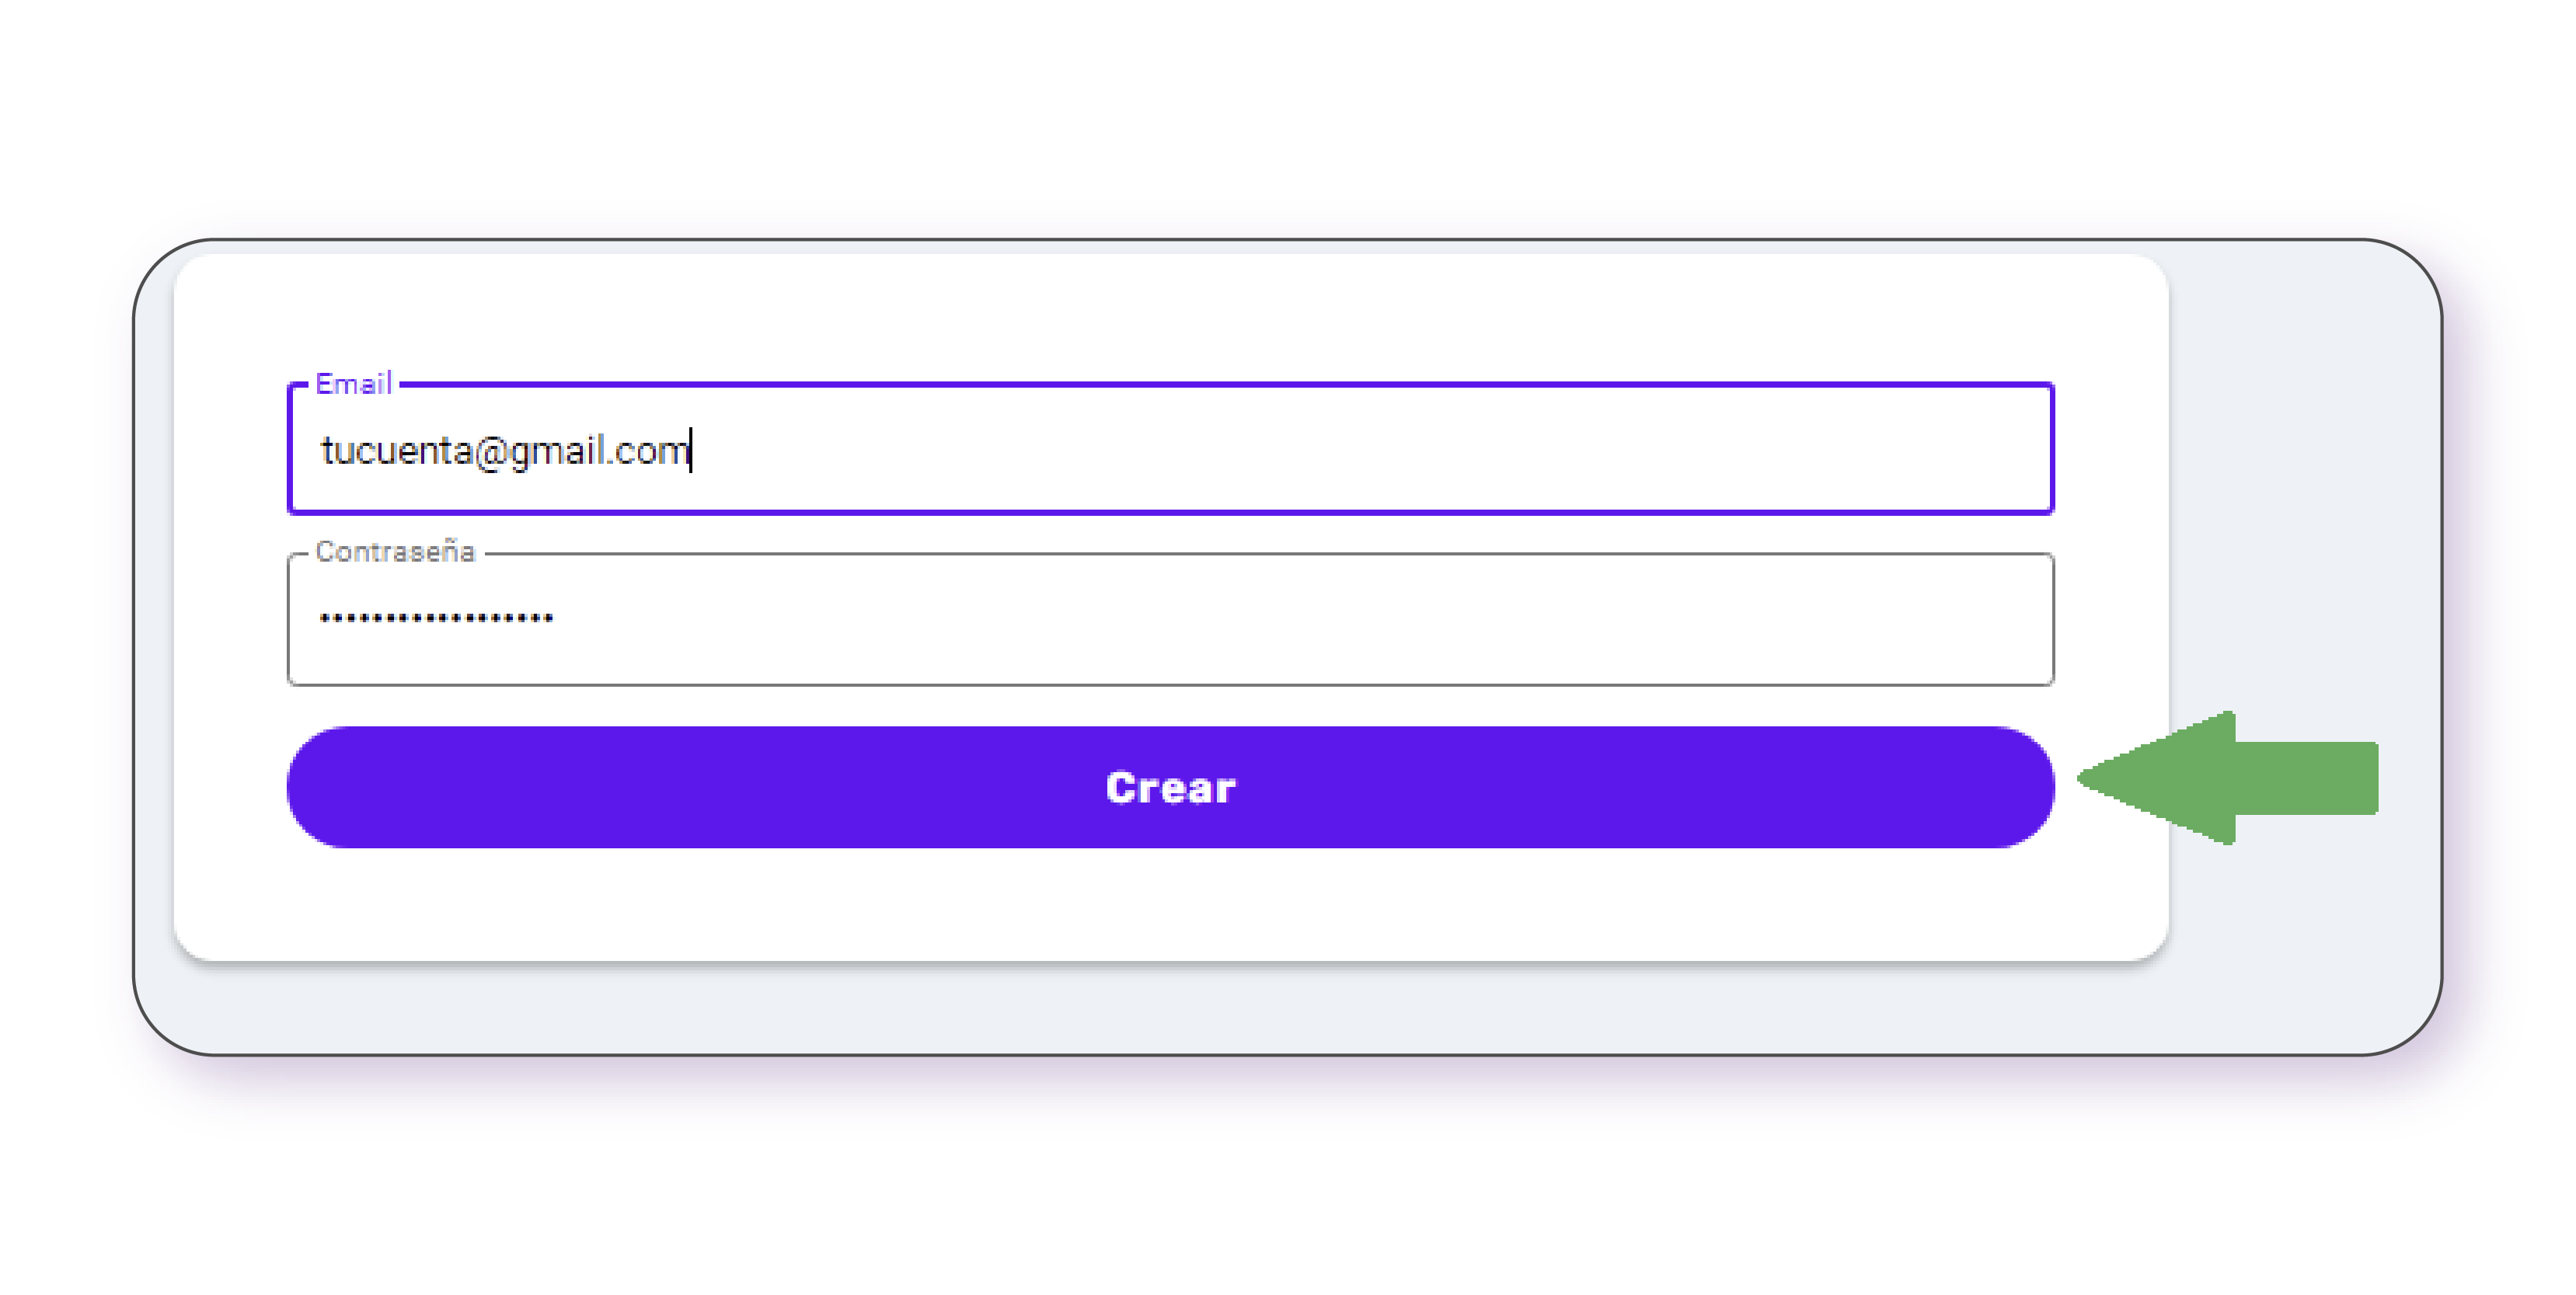Click the white Crear text label
2576x1295 pixels.
[1170, 788]
